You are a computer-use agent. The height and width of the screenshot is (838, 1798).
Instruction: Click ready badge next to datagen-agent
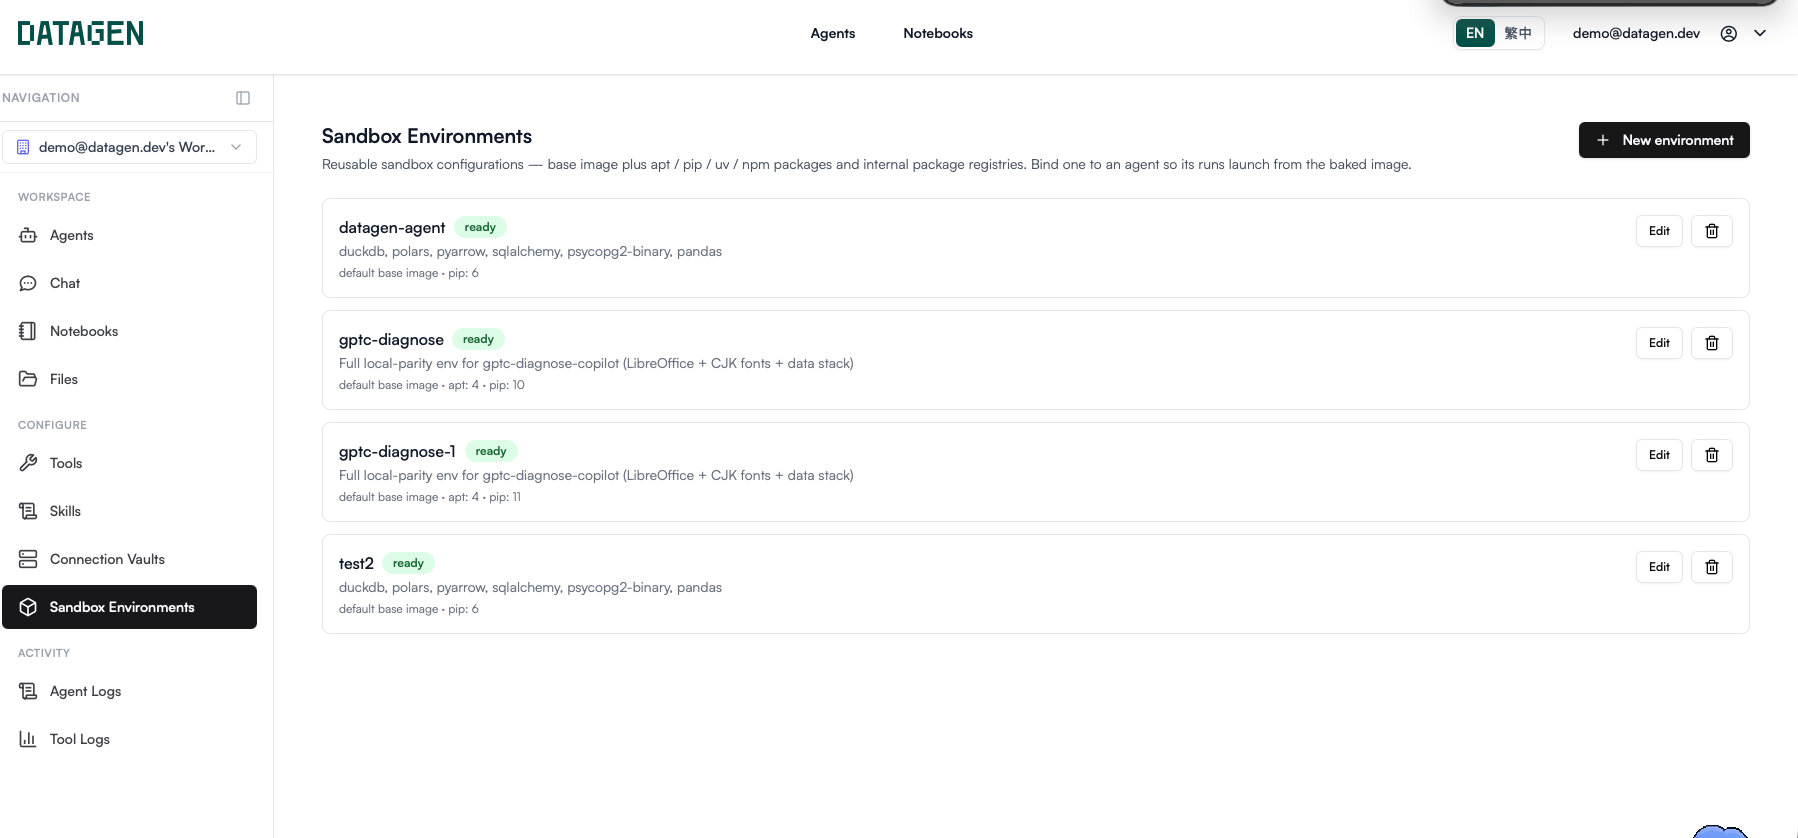480,227
